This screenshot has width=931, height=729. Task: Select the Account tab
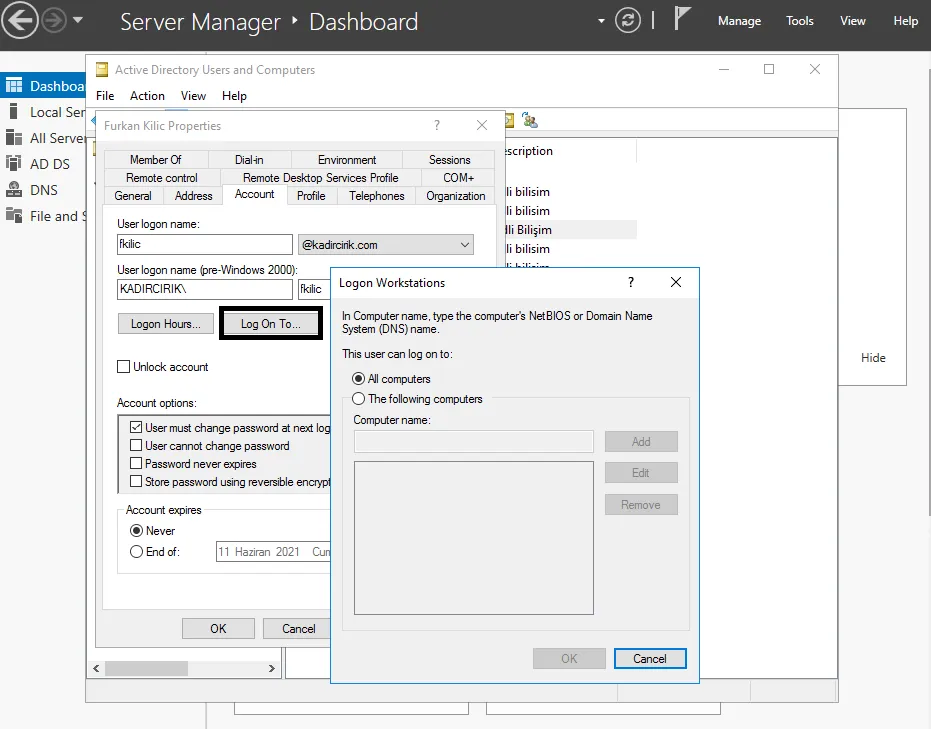[255, 194]
